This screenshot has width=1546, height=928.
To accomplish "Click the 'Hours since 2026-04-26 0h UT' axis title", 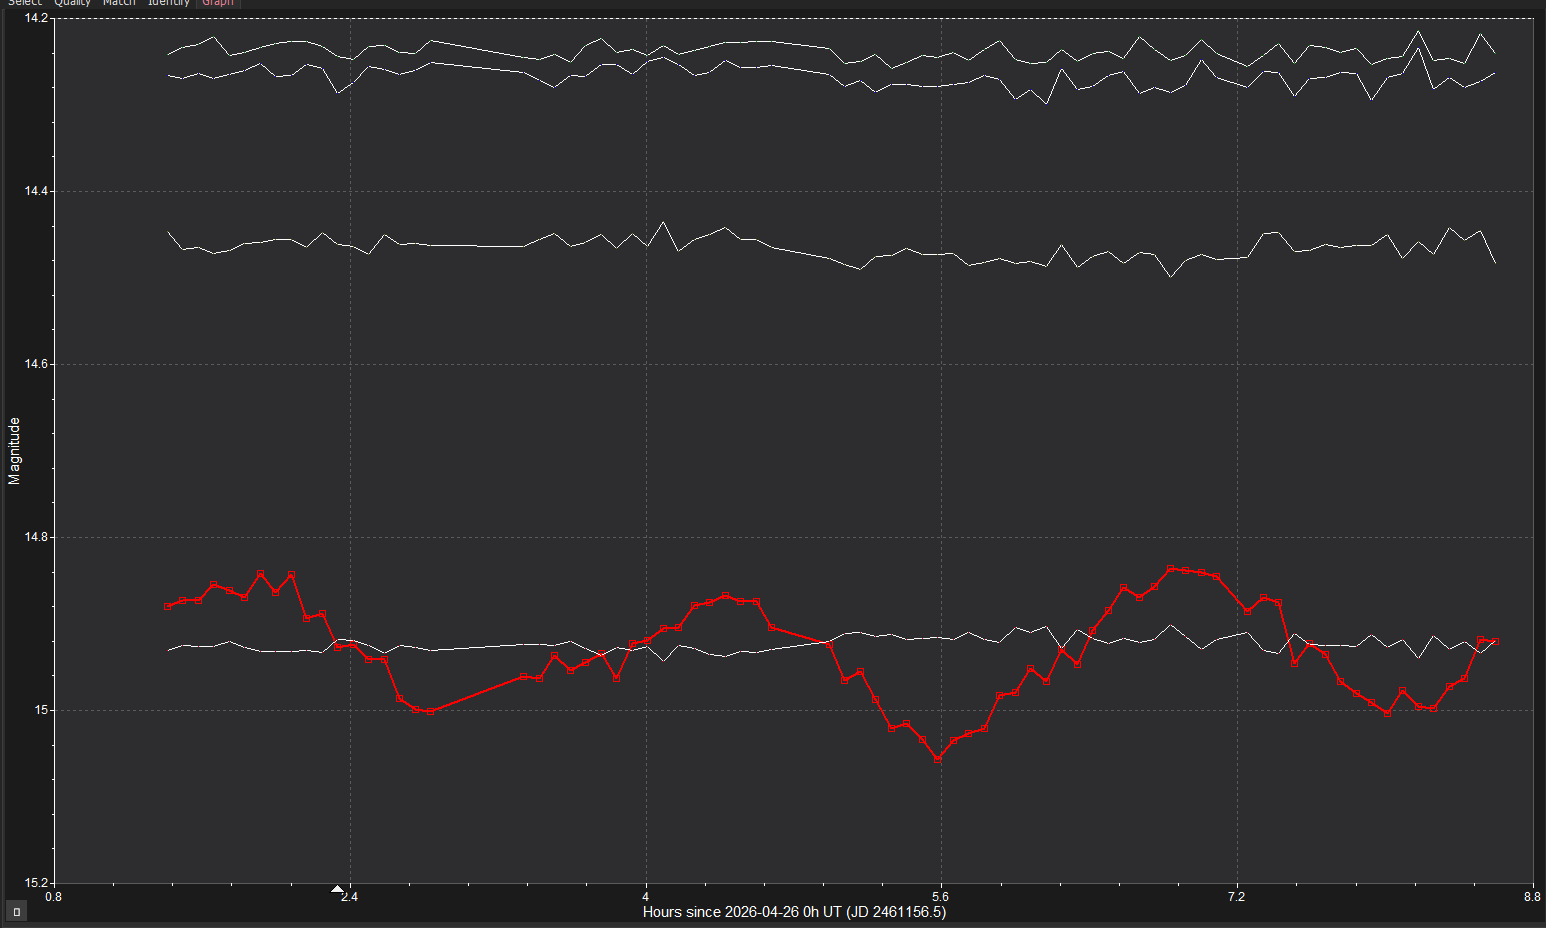I will [x=794, y=912].
